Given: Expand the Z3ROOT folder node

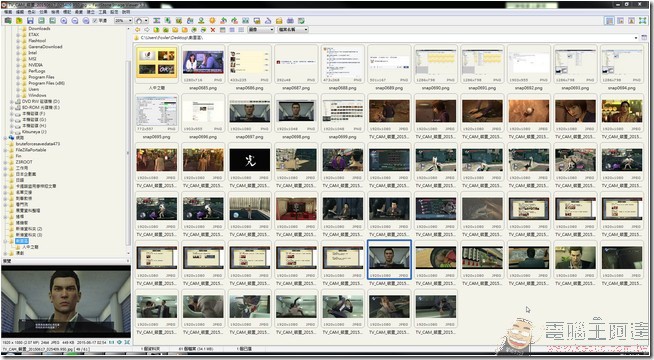Looking at the screenshot, I should (x=5, y=162).
